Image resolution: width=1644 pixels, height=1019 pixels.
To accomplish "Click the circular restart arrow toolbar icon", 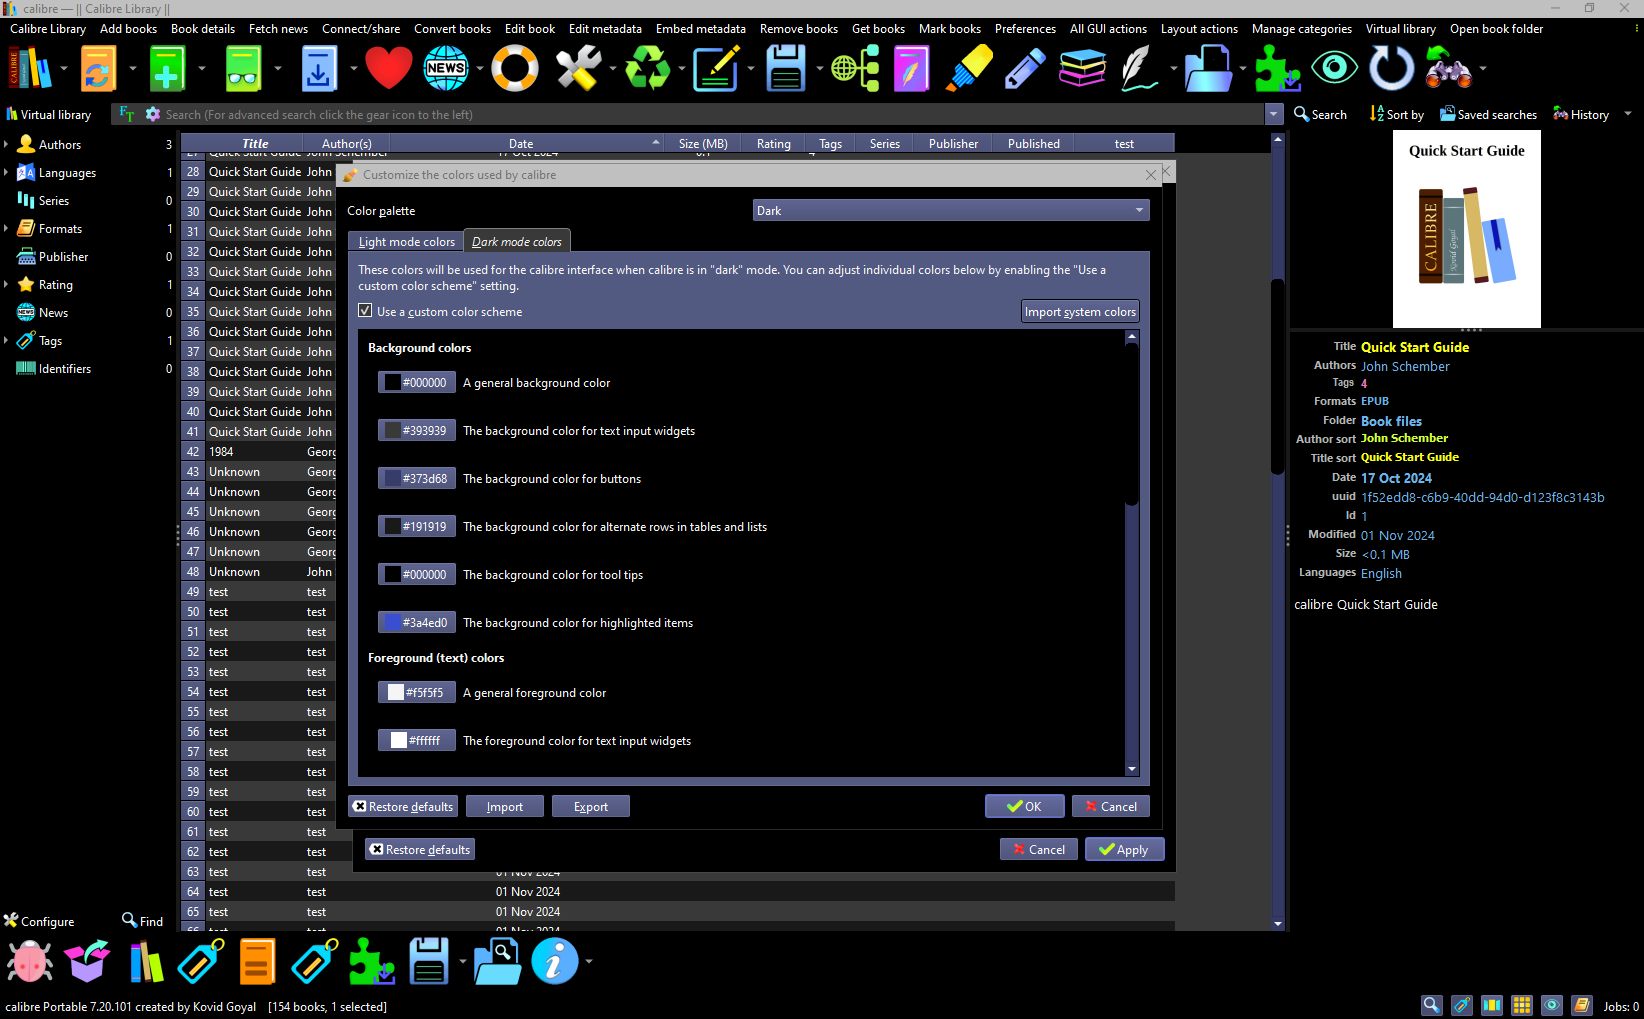I will click(x=1391, y=68).
